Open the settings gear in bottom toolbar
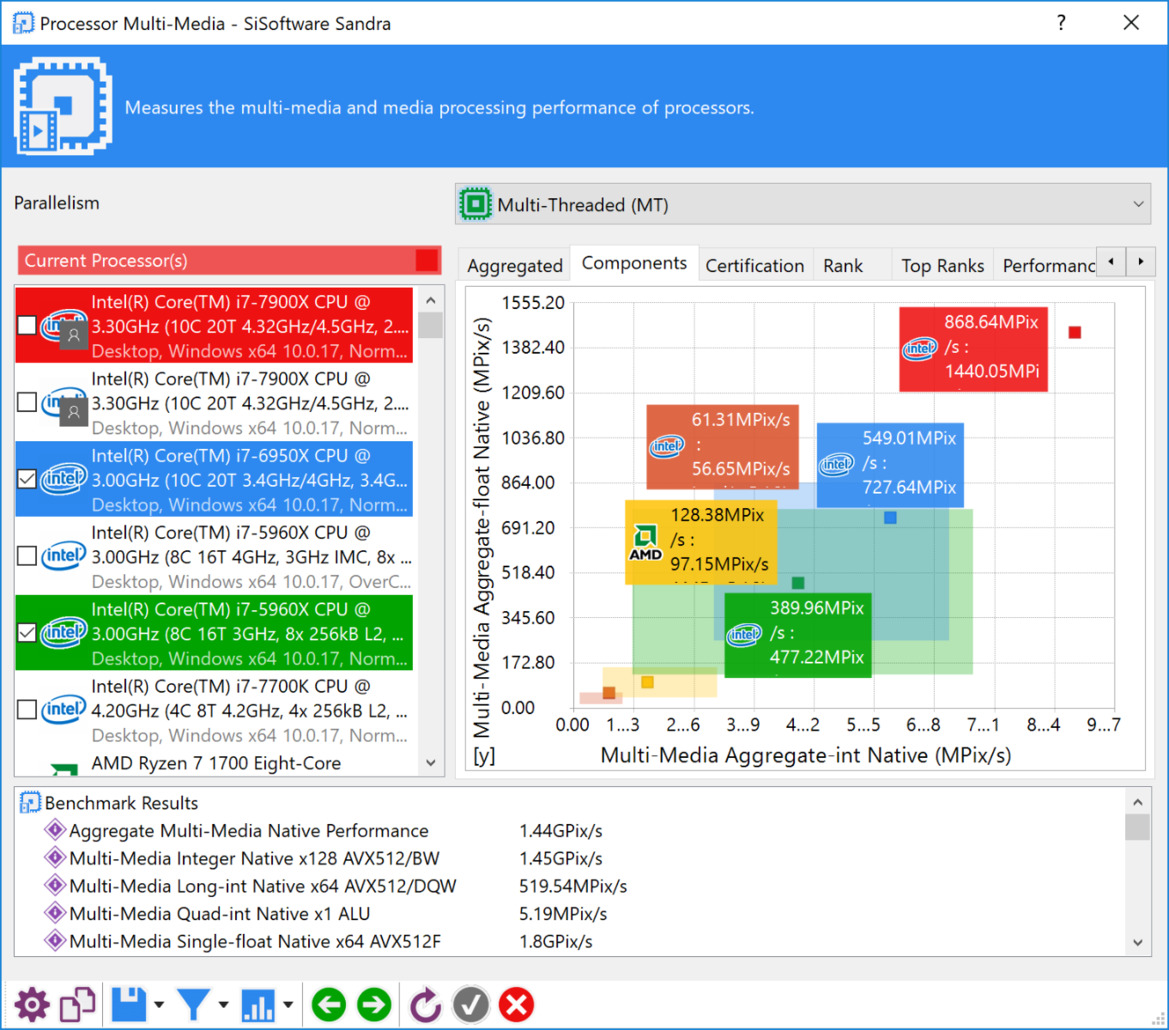Viewport: 1169px width, 1030px height. point(31,1005)
